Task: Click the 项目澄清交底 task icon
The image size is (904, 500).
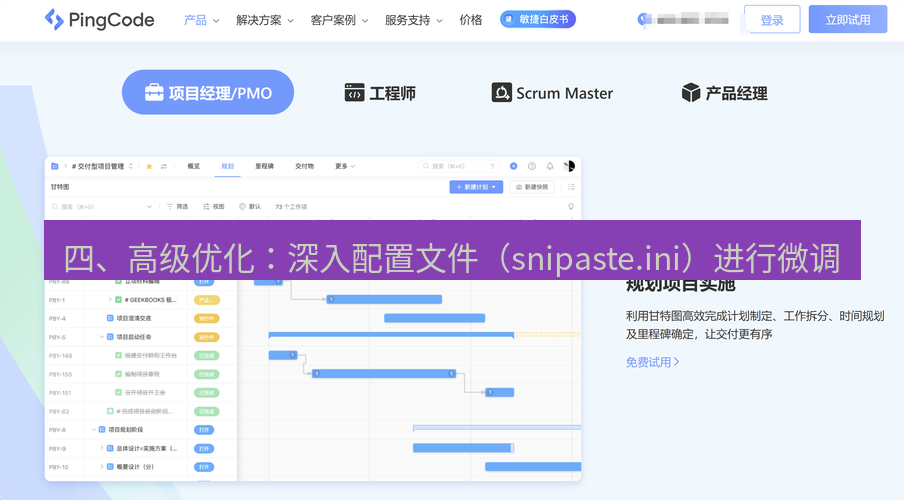Action: (x=110, y=318)
